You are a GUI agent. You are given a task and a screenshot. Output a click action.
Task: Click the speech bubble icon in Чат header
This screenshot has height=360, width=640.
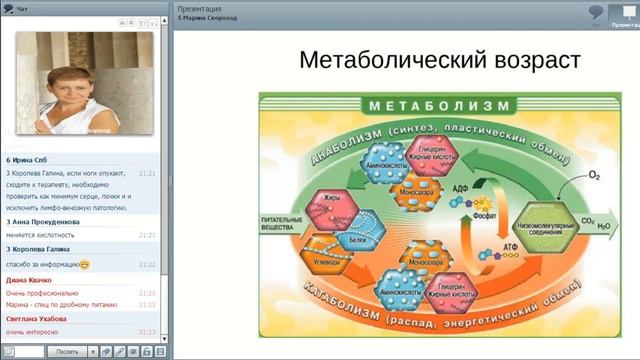[x=8, y=8]
